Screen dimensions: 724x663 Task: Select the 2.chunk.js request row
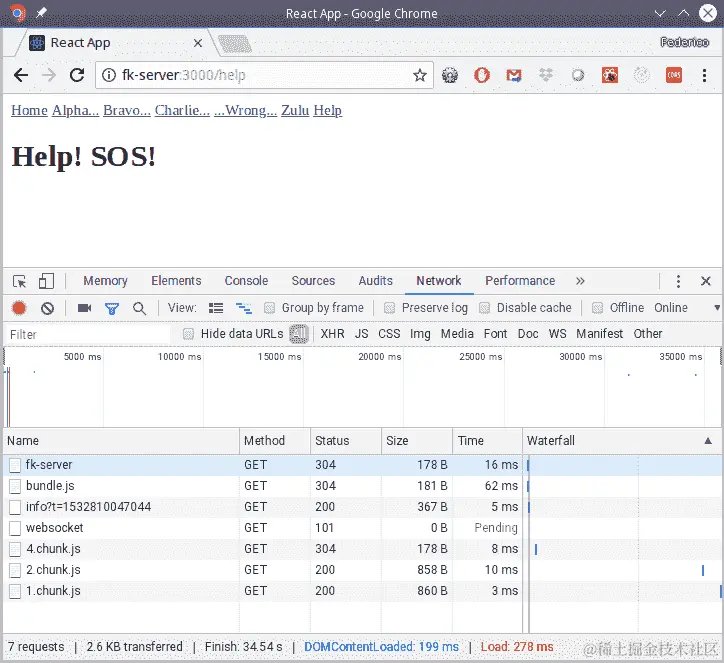point(362,570)
